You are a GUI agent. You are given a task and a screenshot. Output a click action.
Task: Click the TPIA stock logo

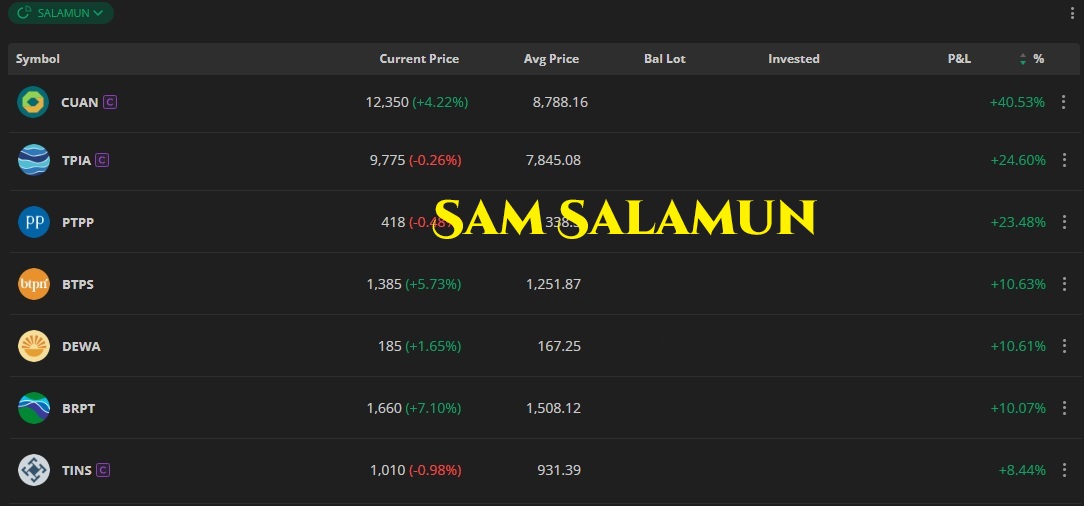(33, 160)
